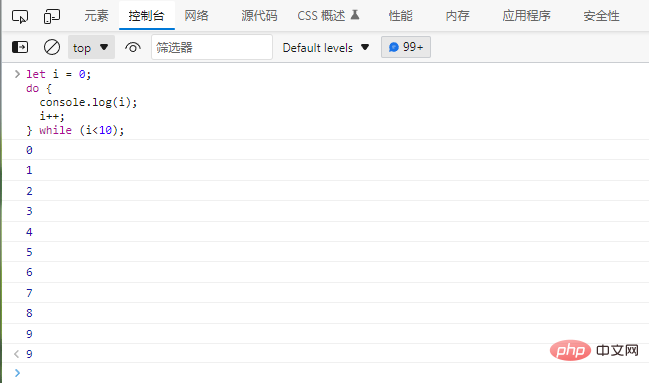Viewport: 649px width, 383px height.
Task: Open the 源代码 tab
Action: (x=259, y=16)
